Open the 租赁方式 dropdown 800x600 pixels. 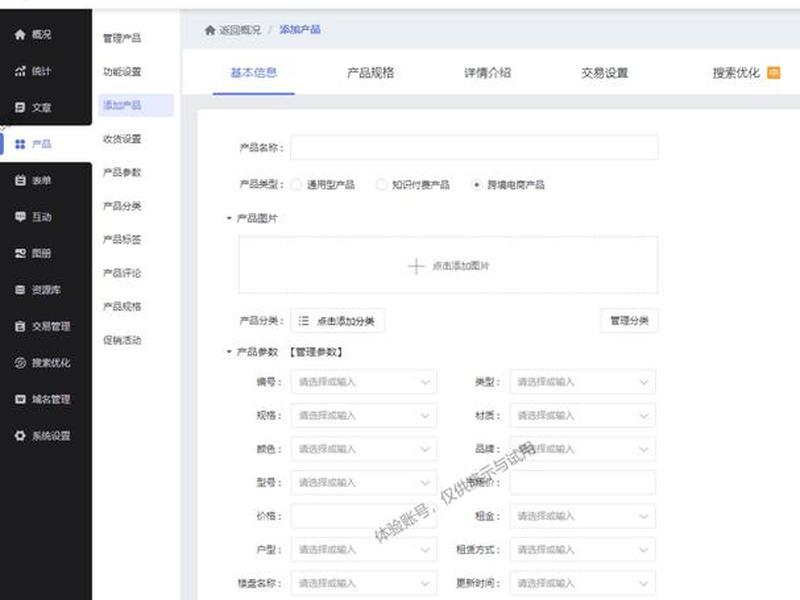(582, 549)
